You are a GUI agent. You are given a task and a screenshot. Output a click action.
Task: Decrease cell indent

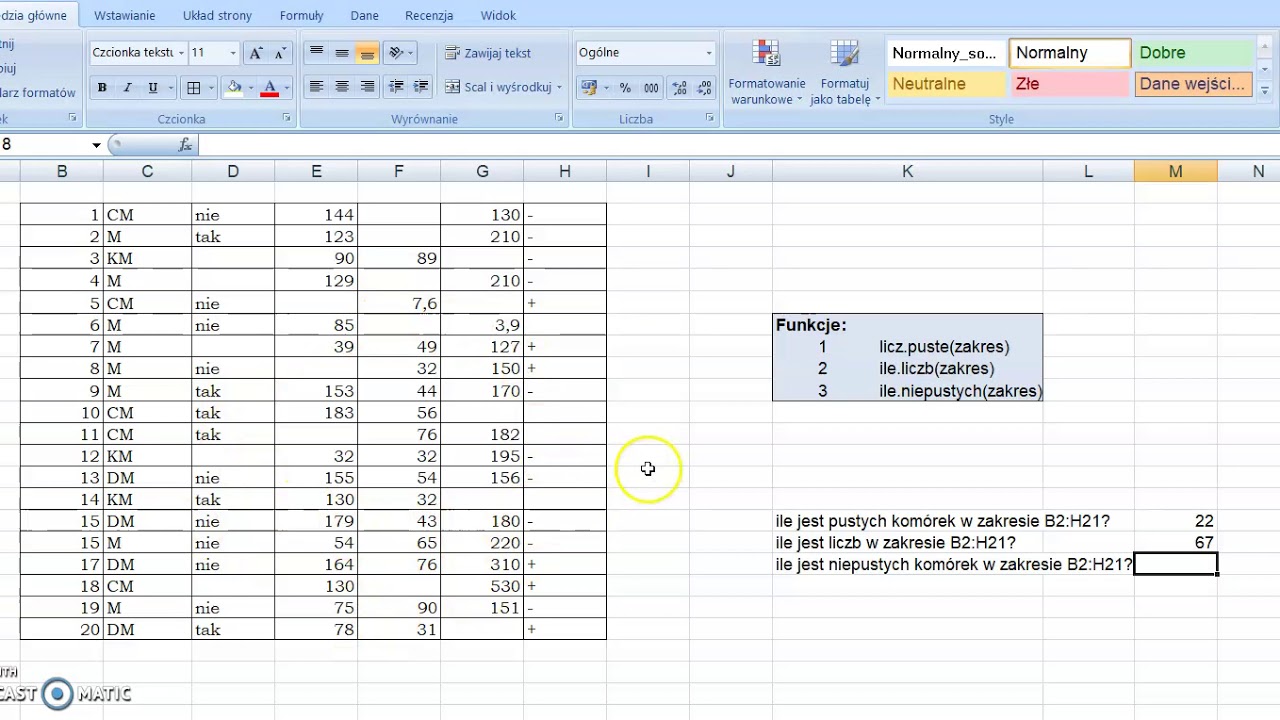tap(396, 87)
